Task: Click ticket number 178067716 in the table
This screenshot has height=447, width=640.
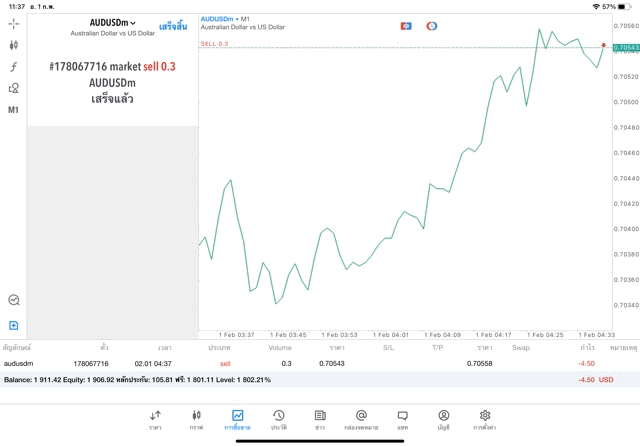Action: pyautogui.click(x=91, y=363)
